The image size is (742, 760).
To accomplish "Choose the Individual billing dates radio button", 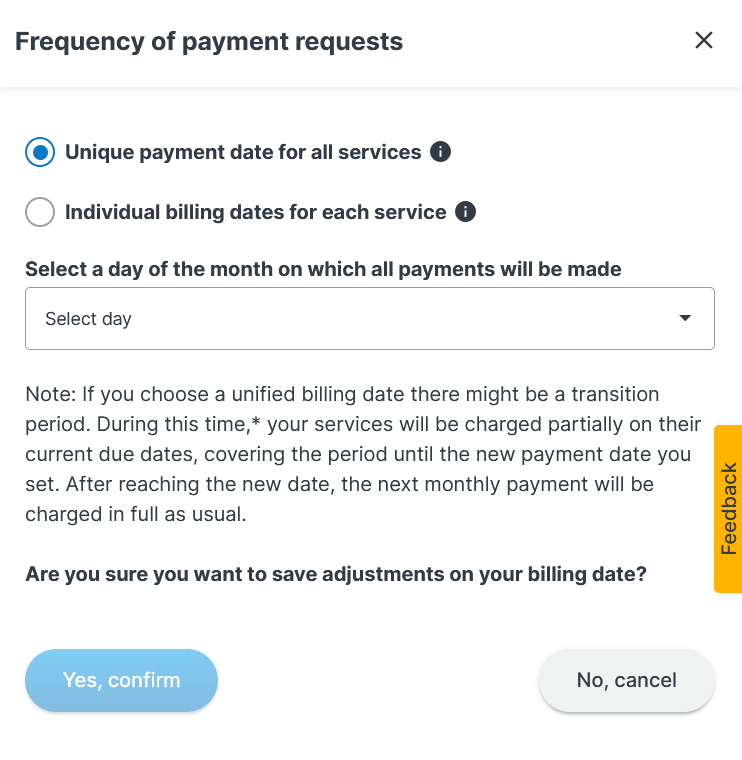I will (x=40, y=212).
